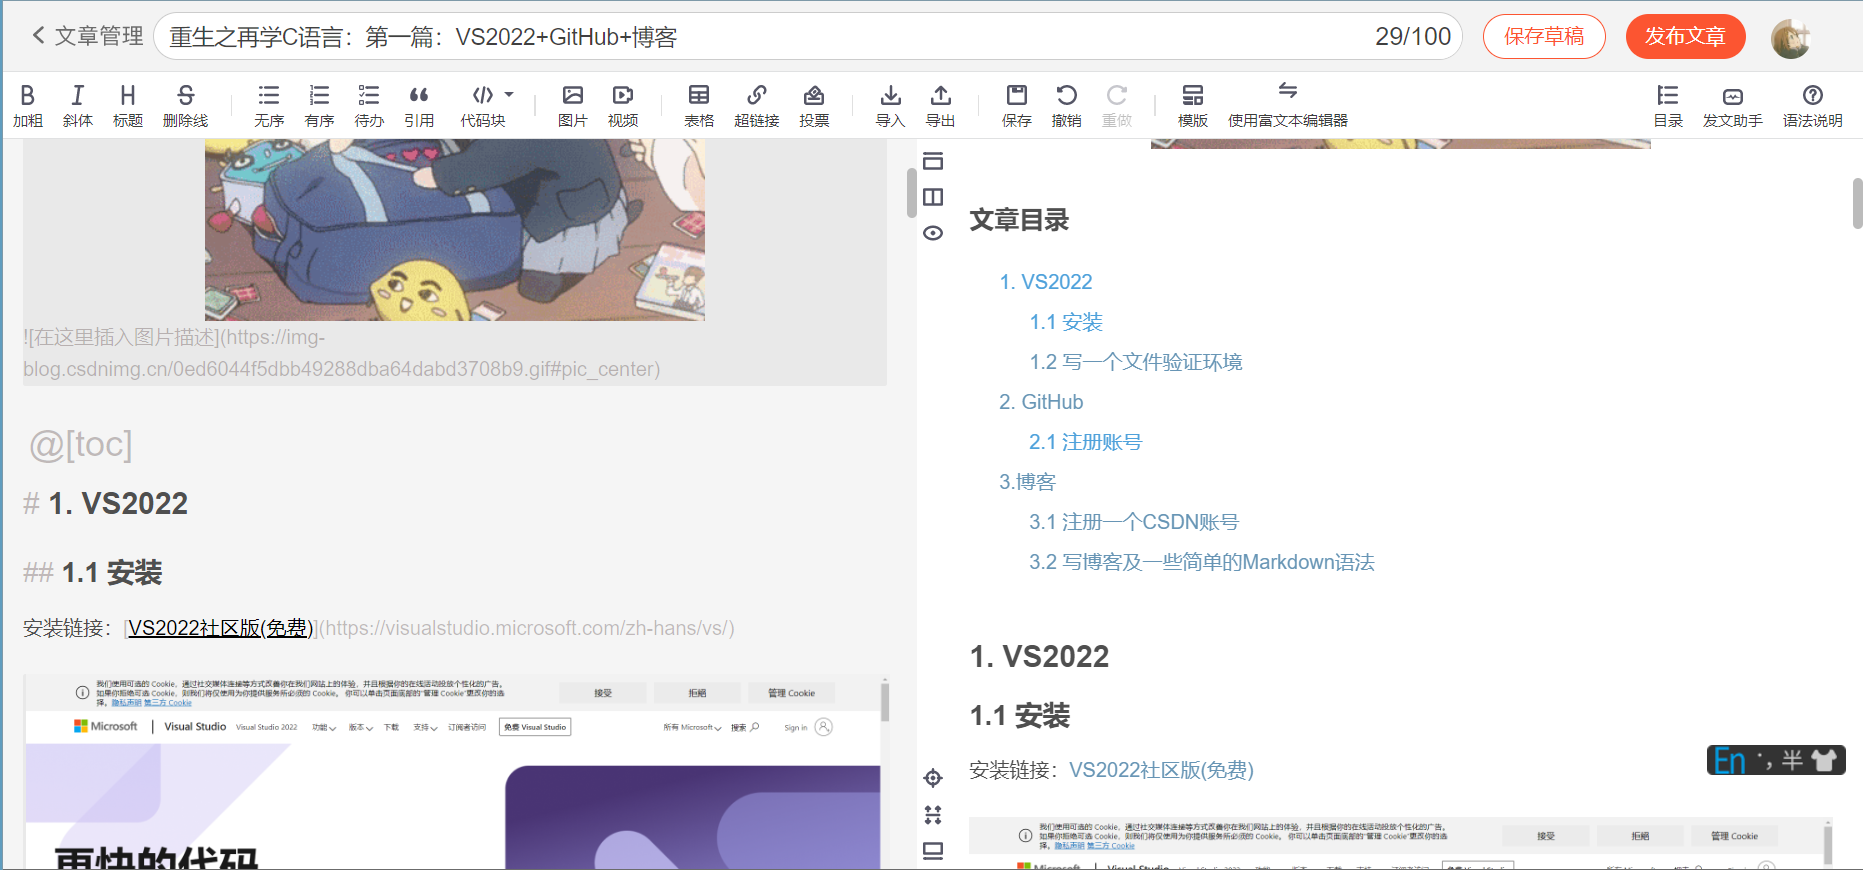This screenshot has width=1863, height=870.
Task: Jump to '2. GitHub' in TOC
Action: pos(1041,402)
